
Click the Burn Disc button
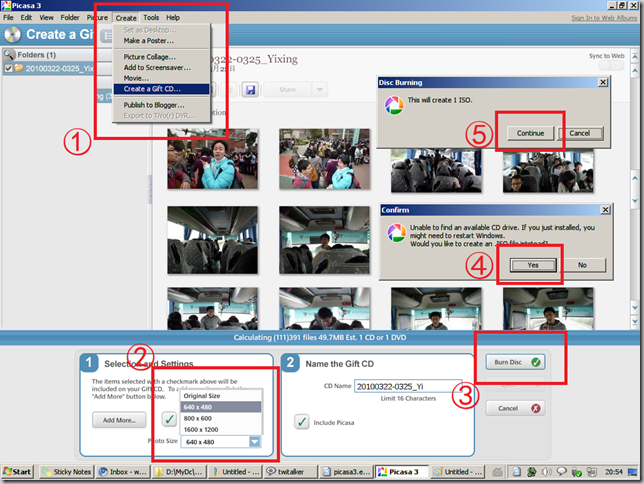[x=515, y=362]
